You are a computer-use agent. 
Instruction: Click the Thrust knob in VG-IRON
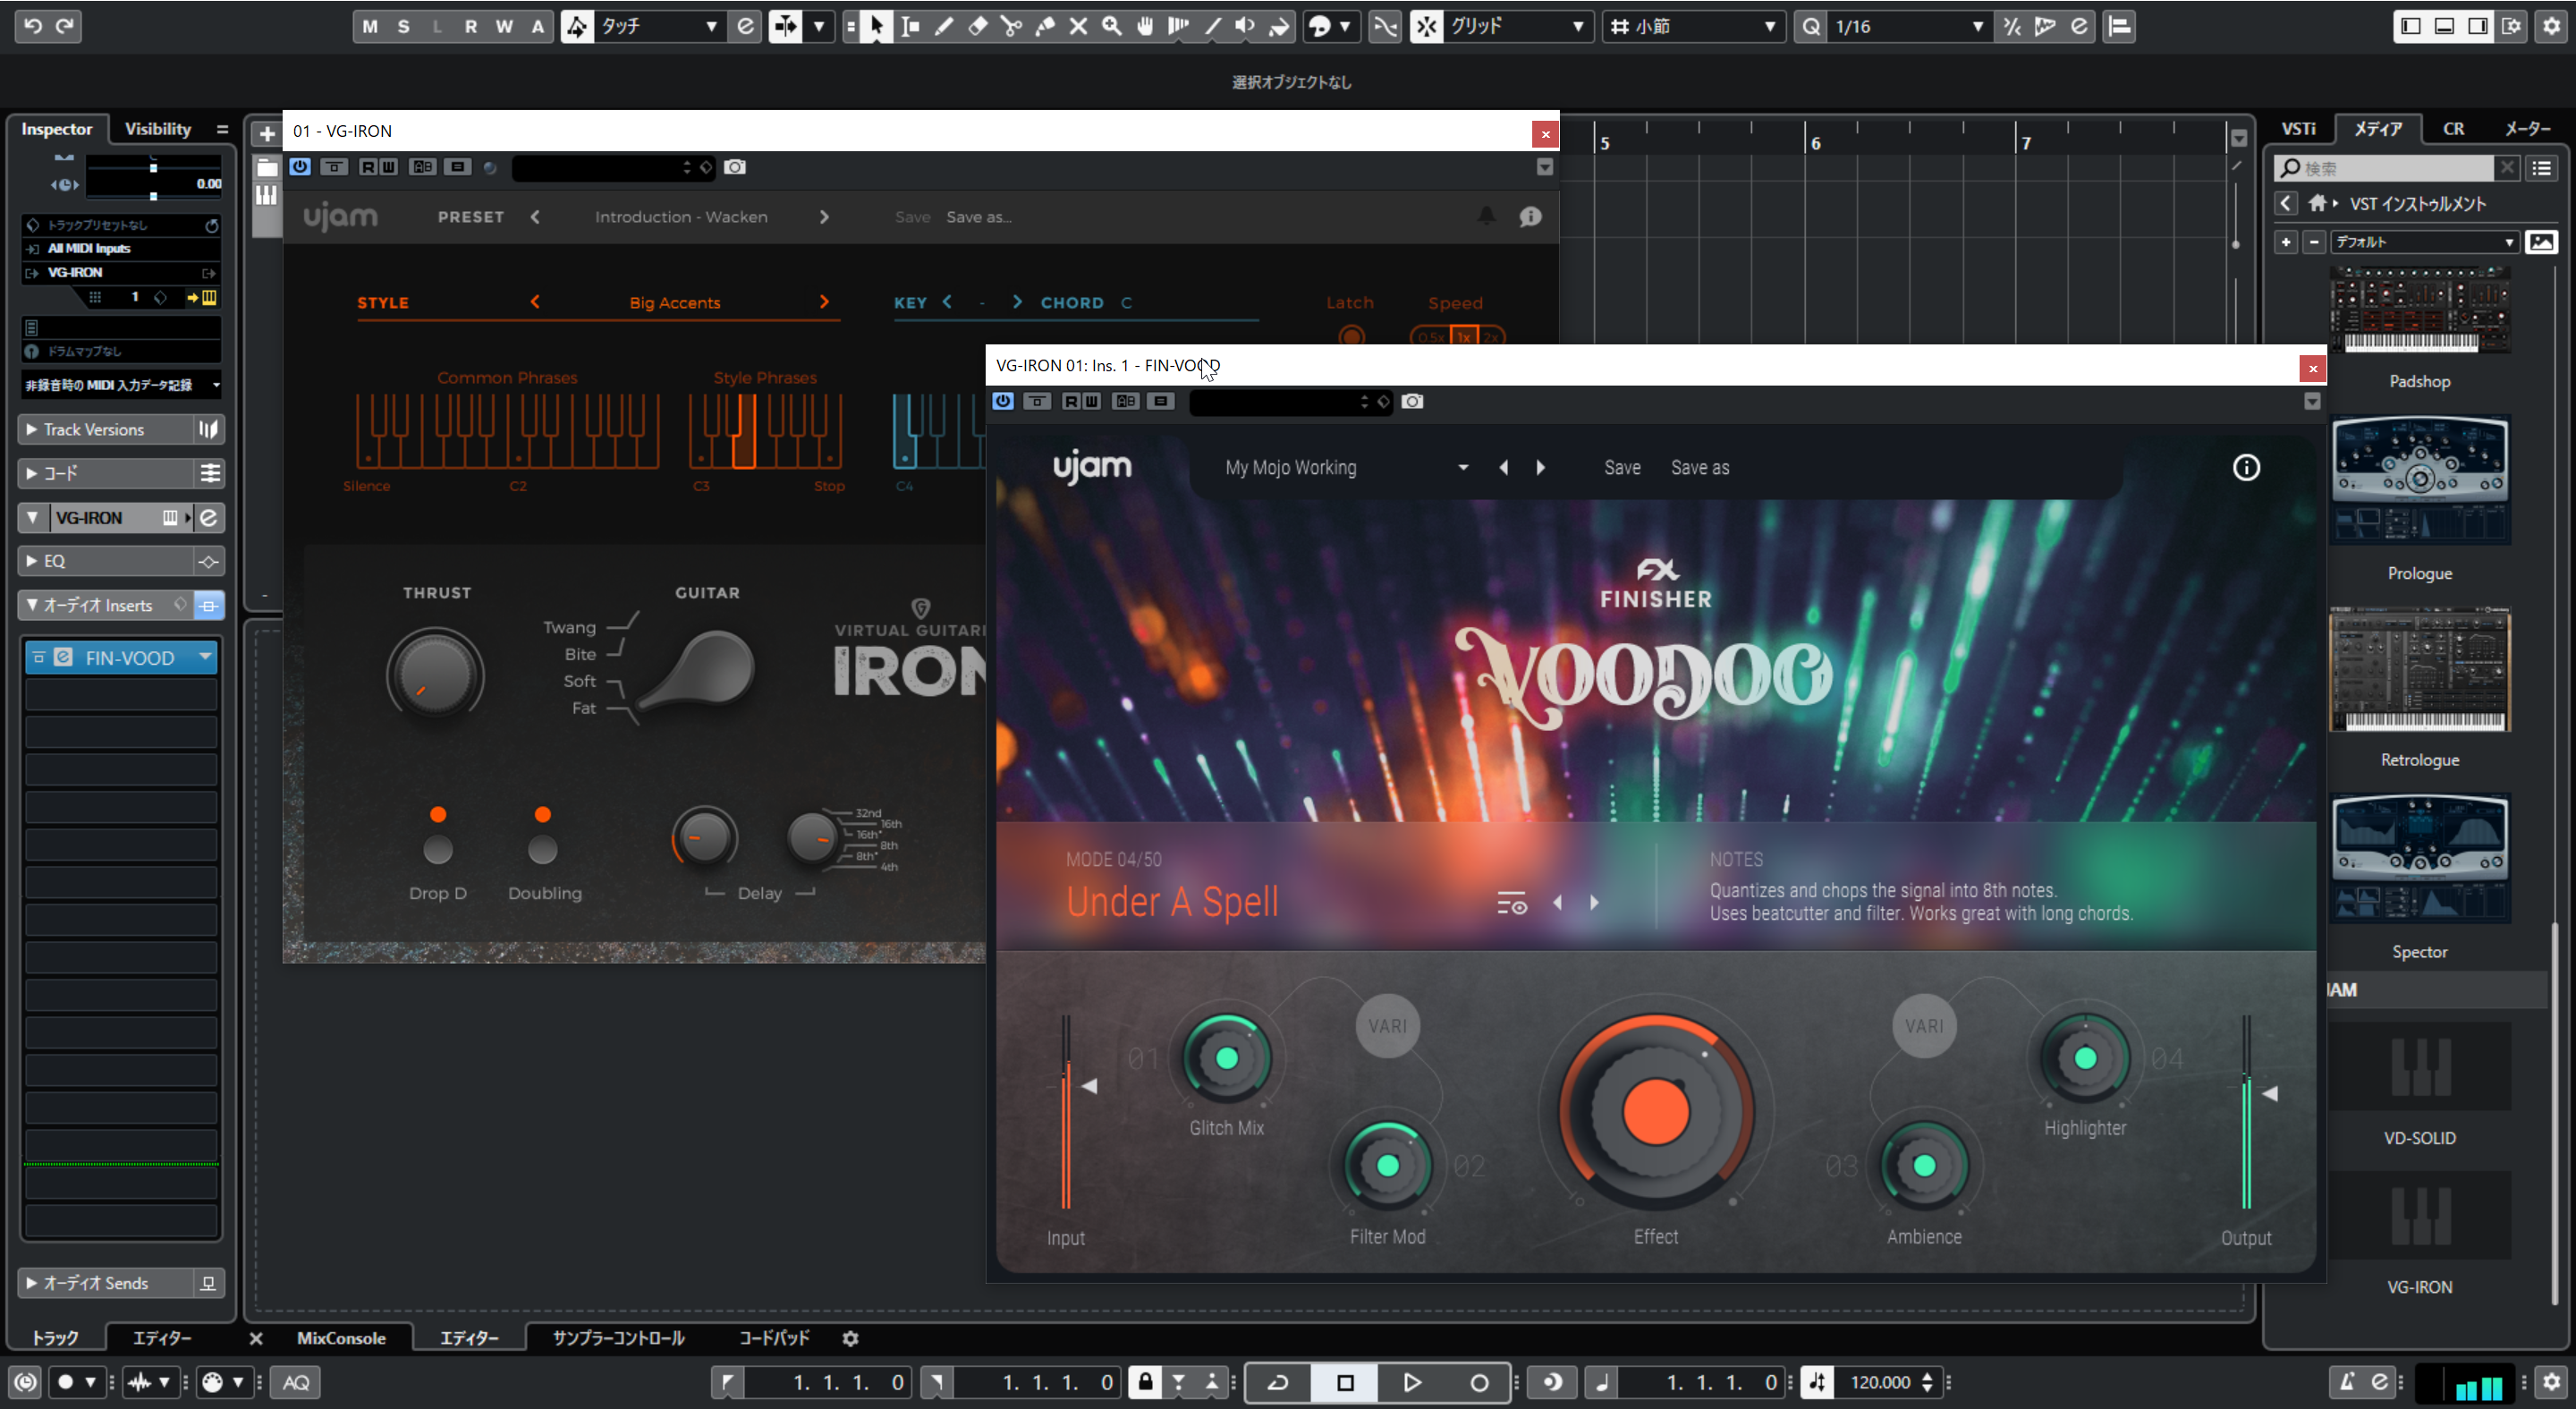tap(436, 677)
